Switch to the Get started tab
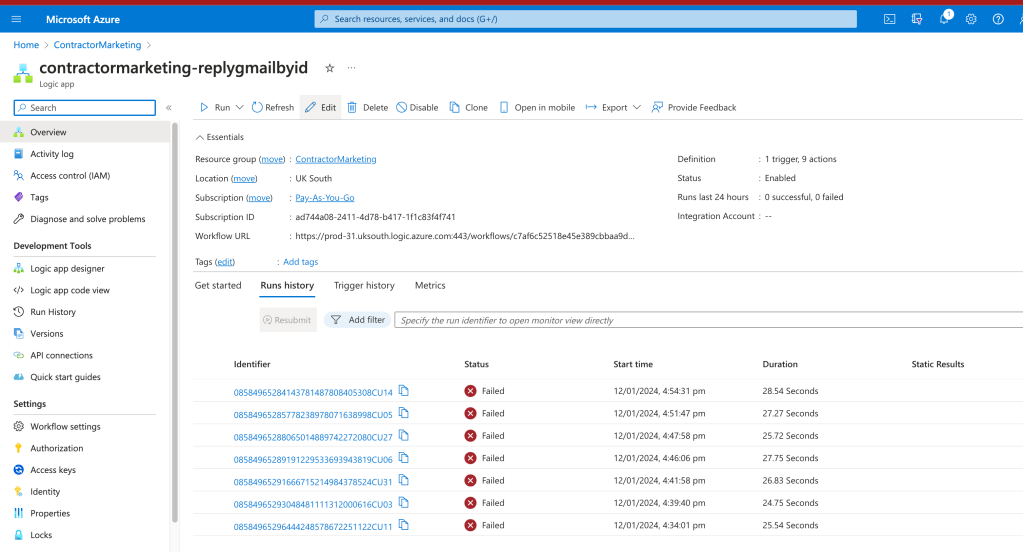The height and width of the screenshot is (552, 1023). point(218,285)
